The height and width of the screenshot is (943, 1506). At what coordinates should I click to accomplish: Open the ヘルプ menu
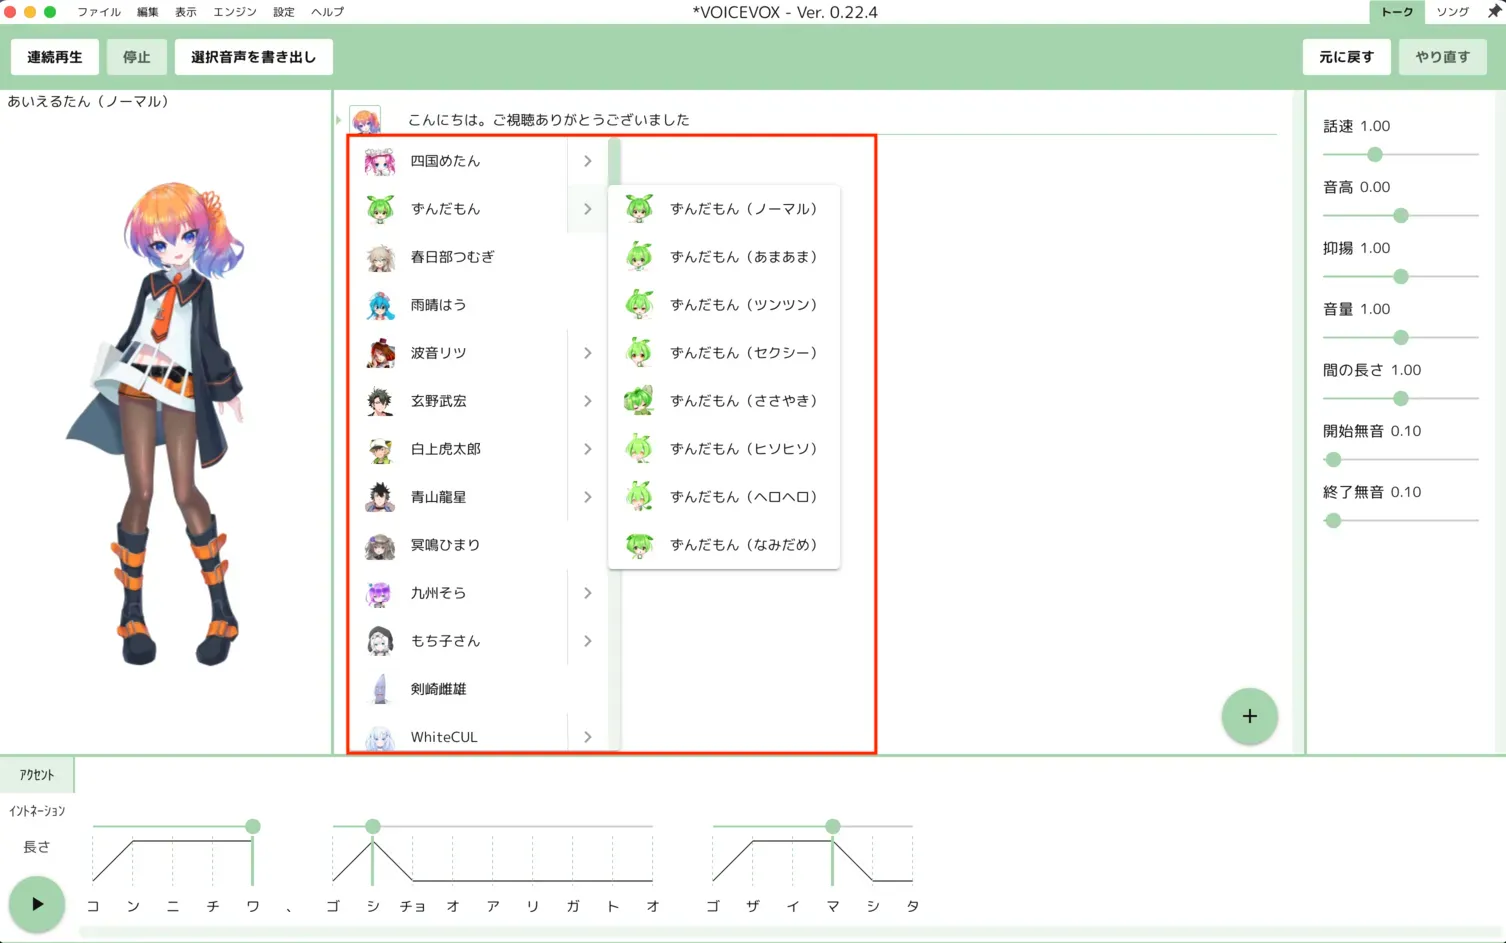(327, 12)
